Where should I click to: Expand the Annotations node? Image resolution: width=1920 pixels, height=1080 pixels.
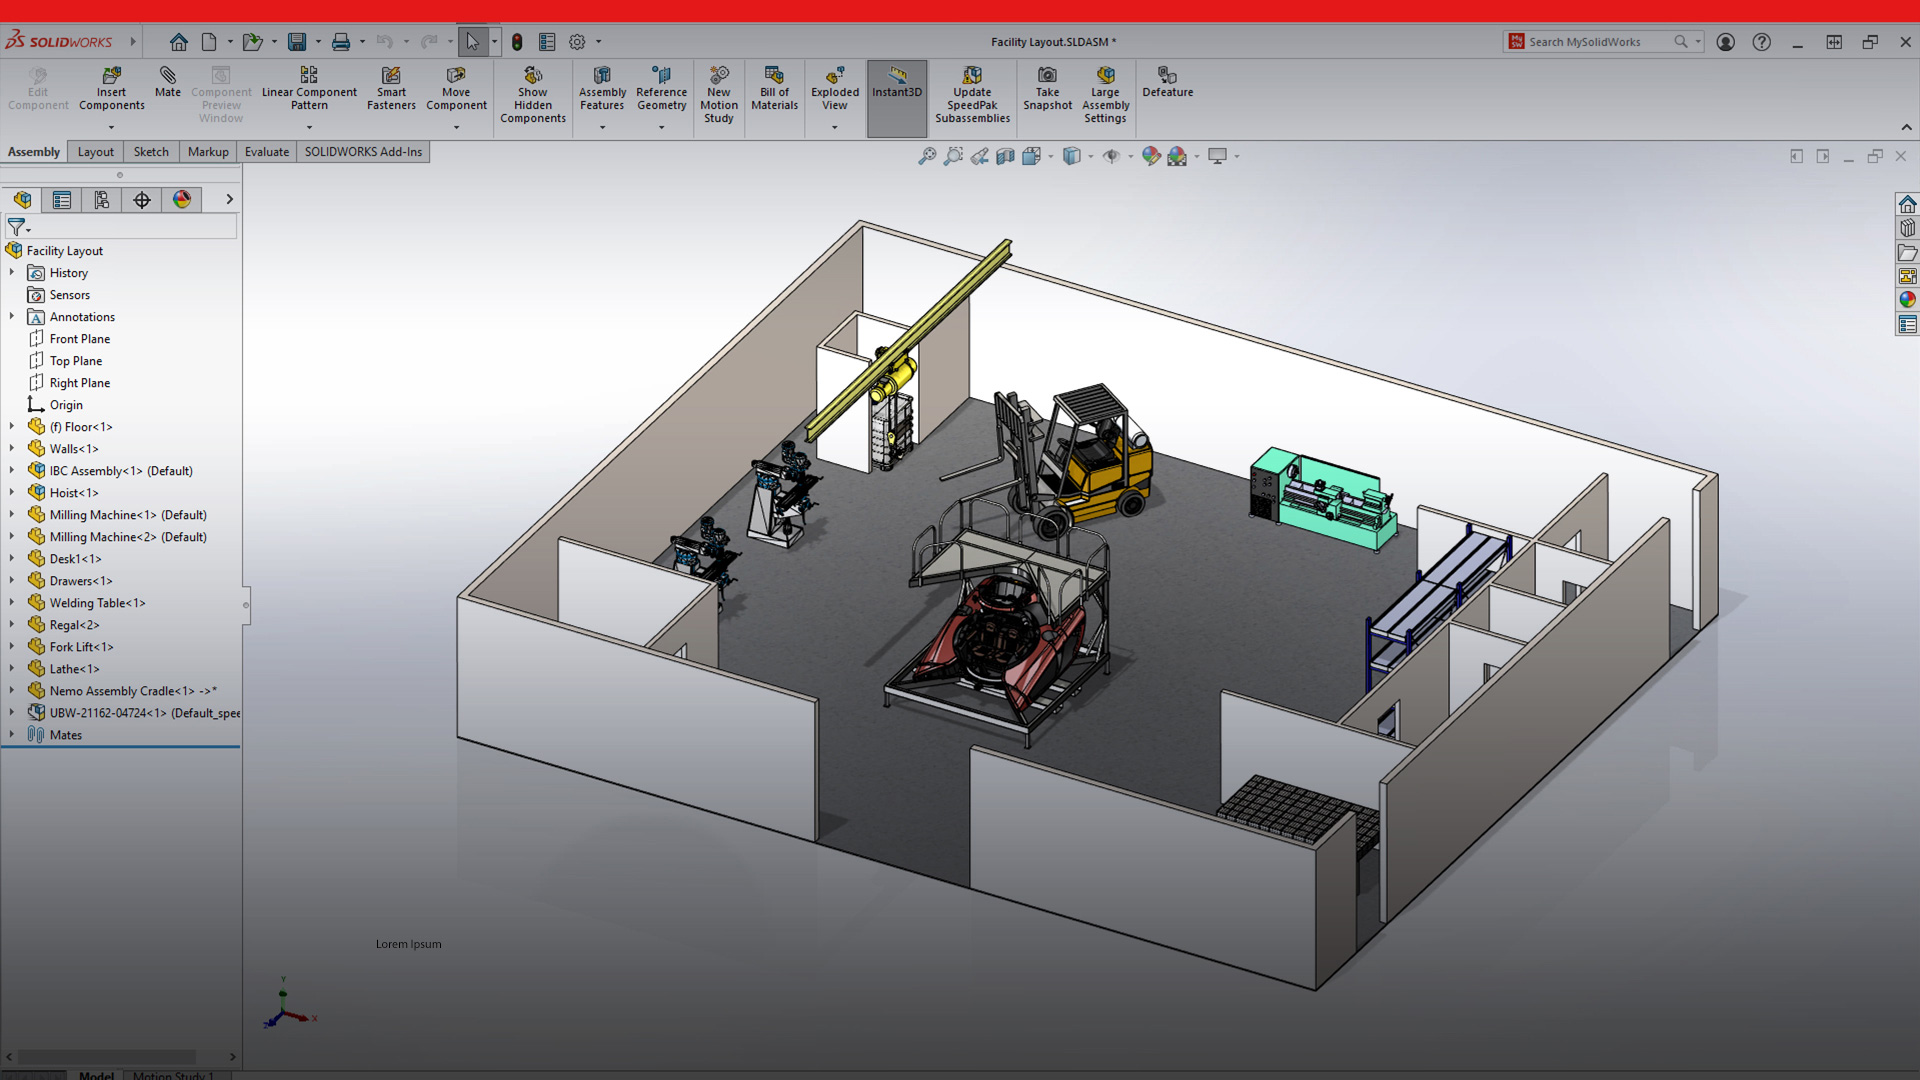click(12, 316)
